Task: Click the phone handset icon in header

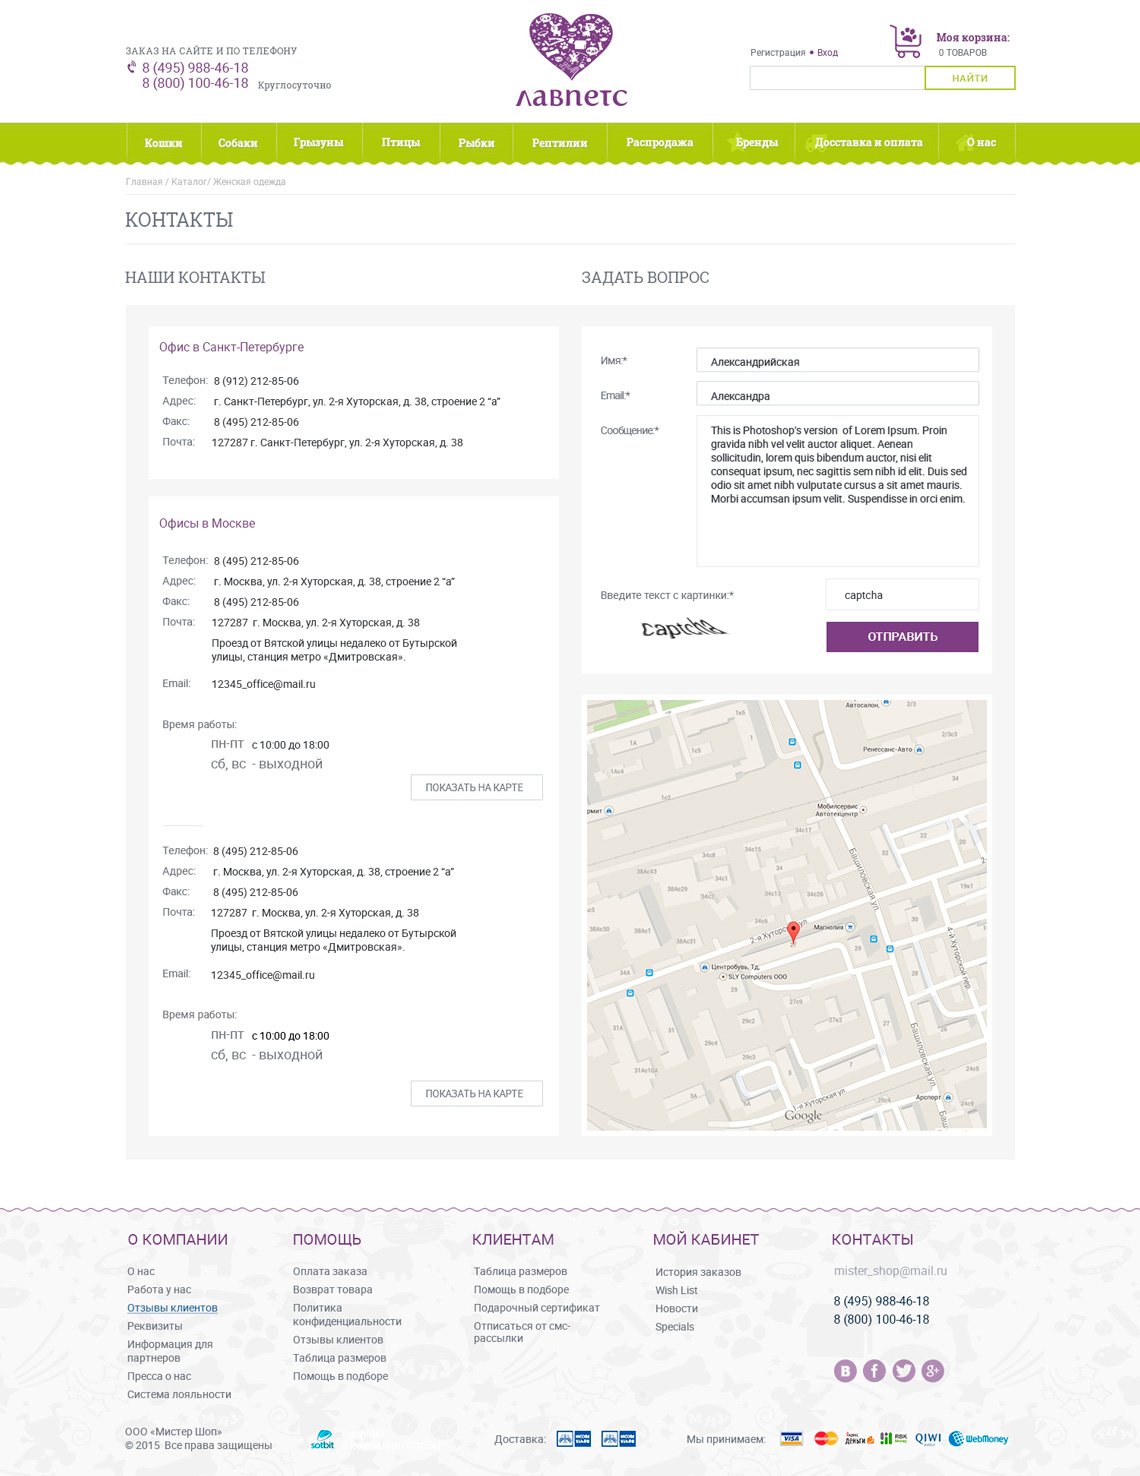Action: pyautogui.click(x=131, y=68)
